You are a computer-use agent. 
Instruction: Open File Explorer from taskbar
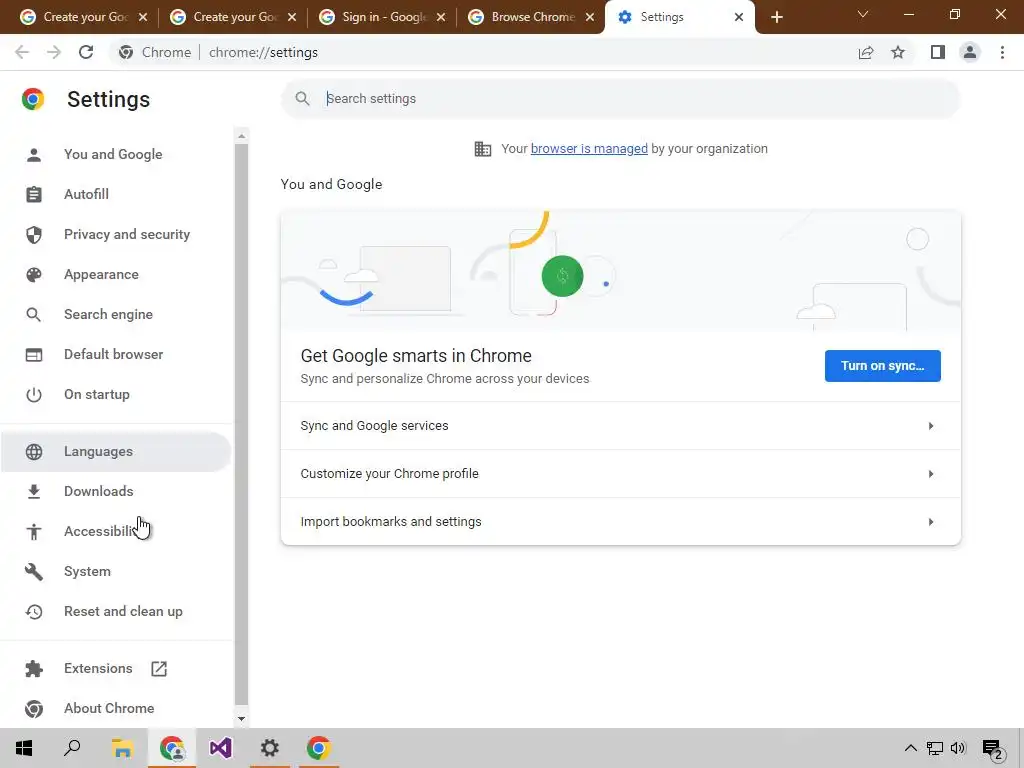click(x=122, y=748)
